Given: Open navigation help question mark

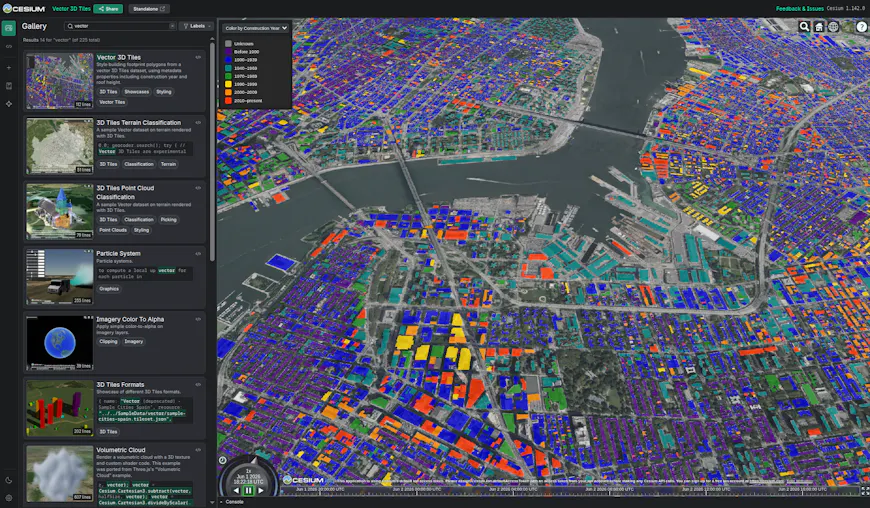Looking at the screenshot, I should (x=862, y=27).
